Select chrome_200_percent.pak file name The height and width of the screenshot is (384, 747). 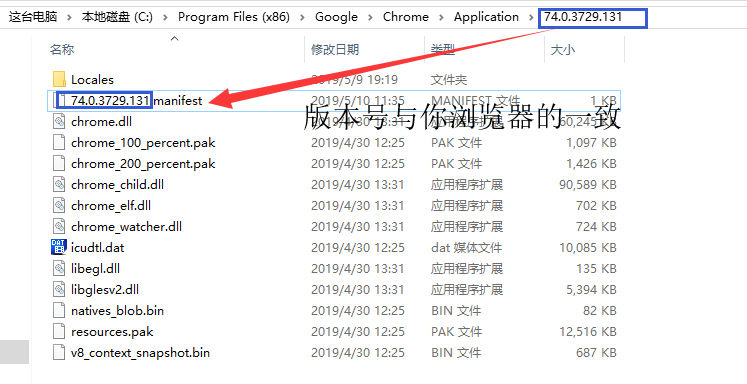click(143, 163)
